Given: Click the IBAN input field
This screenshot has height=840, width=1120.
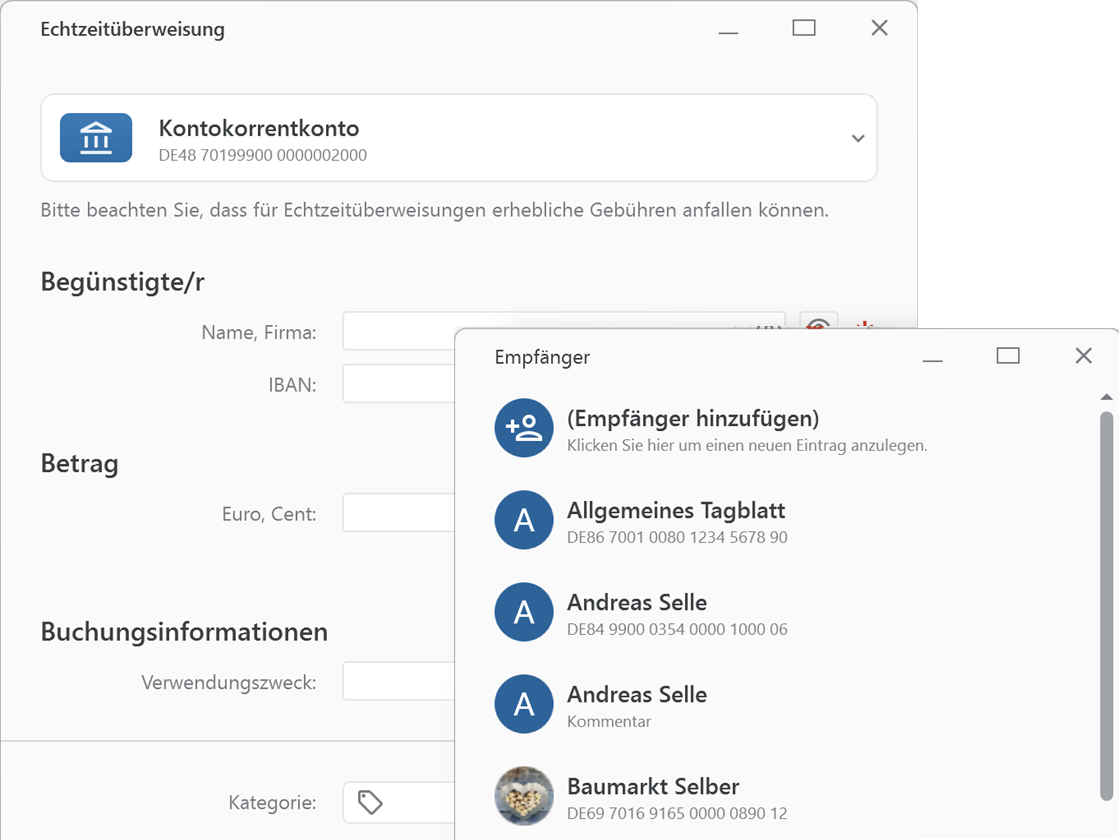Looking at the screenshot, I should tap(400, 383).
